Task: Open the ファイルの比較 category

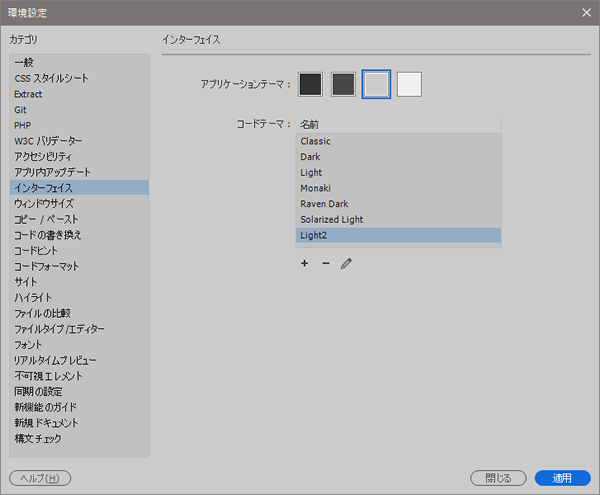Action: (79, 313)
